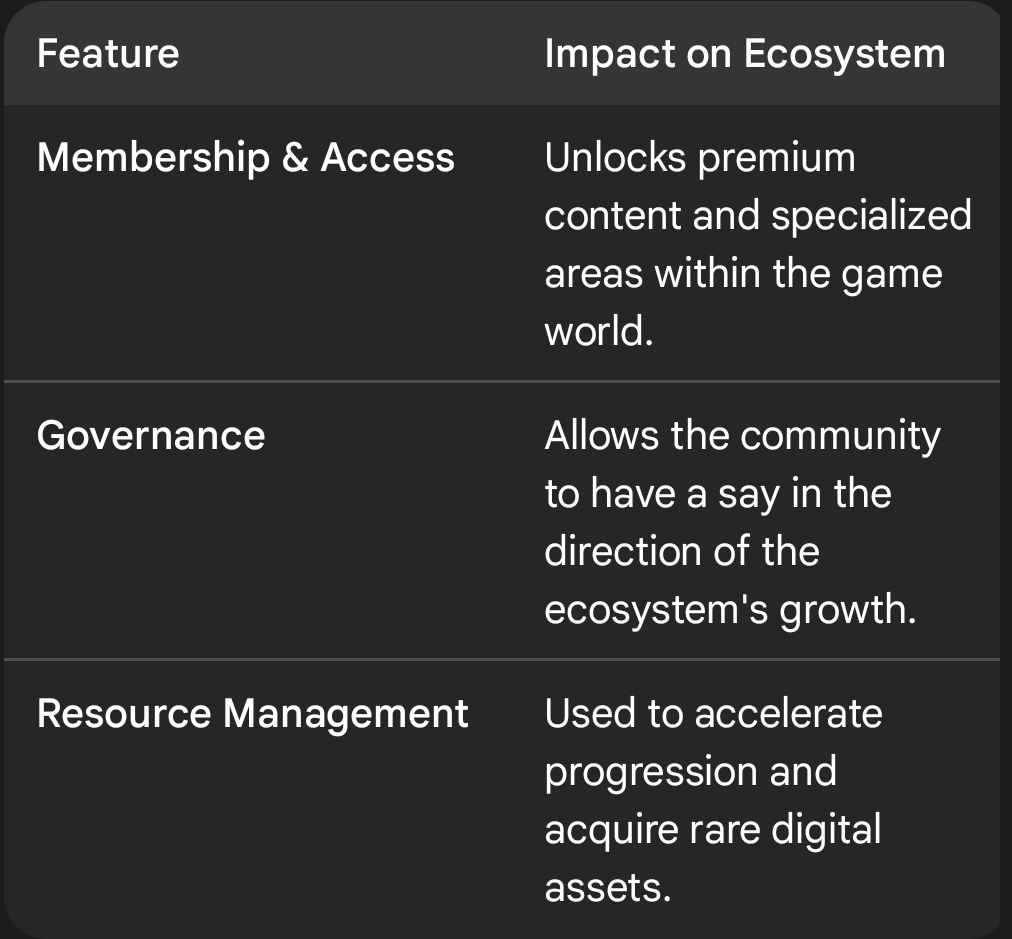Click the Feature column header
Screen dimensions: 1012x939
point(108,54)
